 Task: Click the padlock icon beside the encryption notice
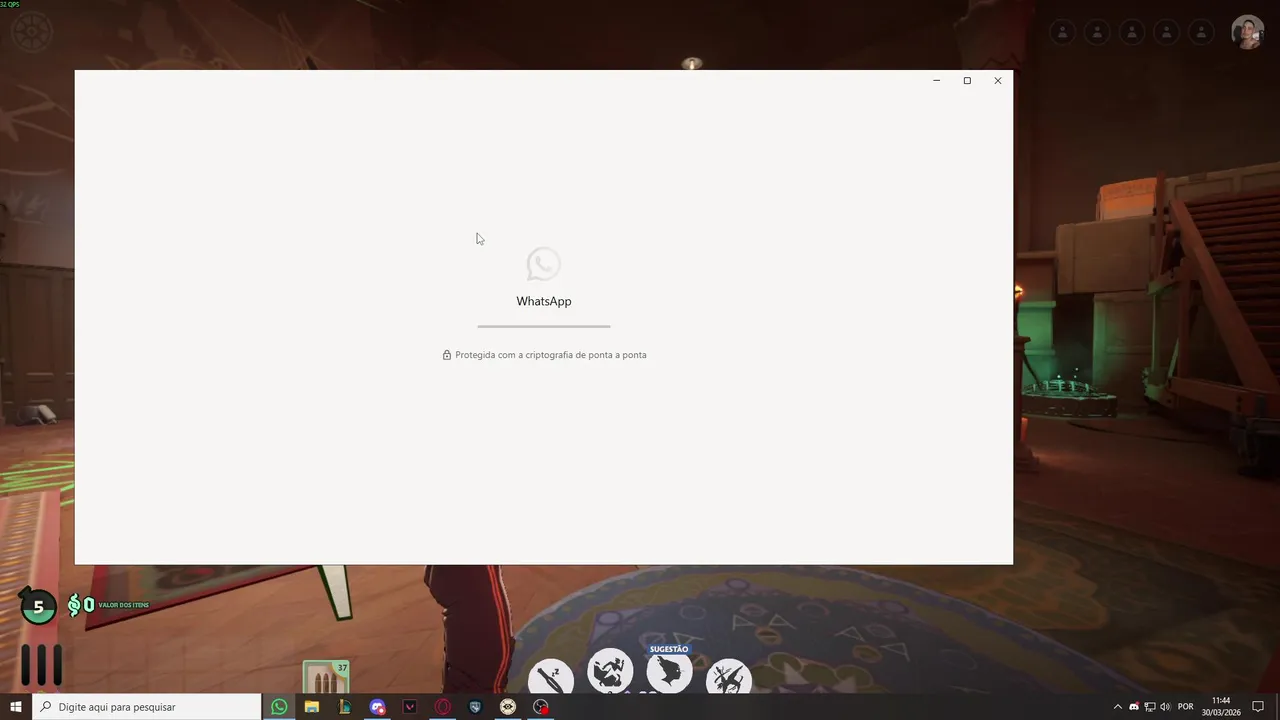[x=447, y=355]
